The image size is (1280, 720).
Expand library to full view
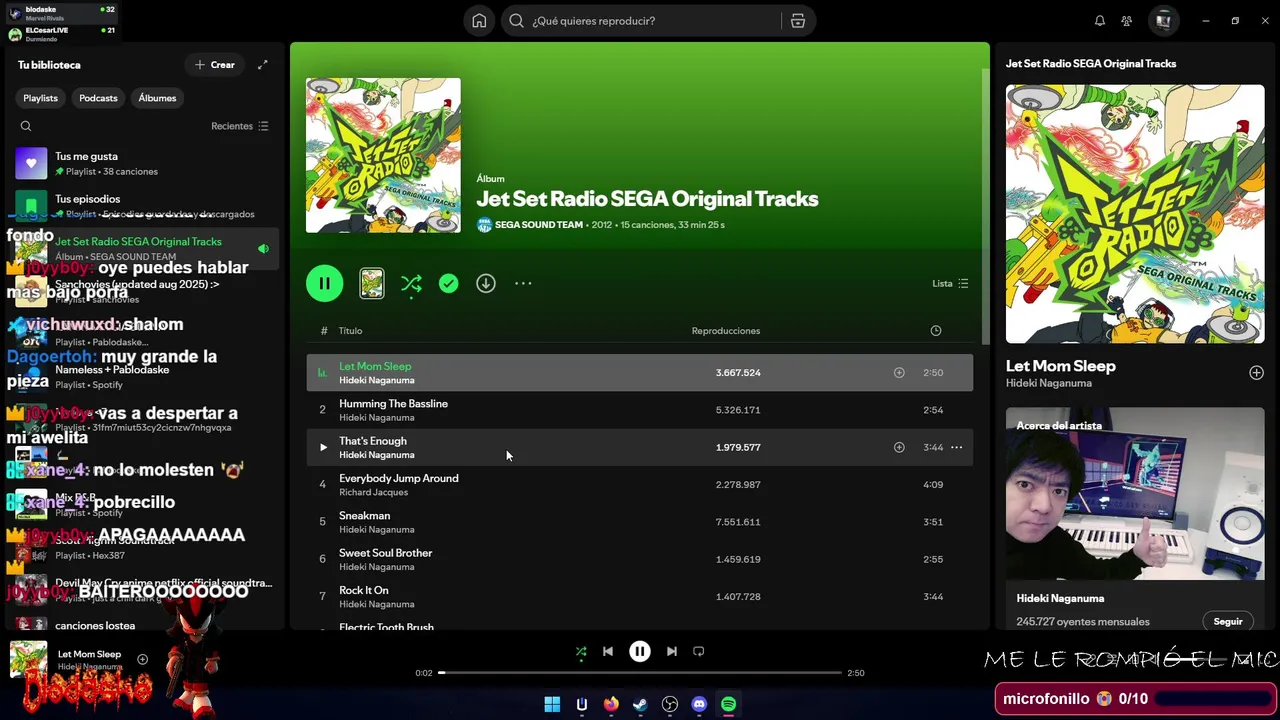click(263, 65)
